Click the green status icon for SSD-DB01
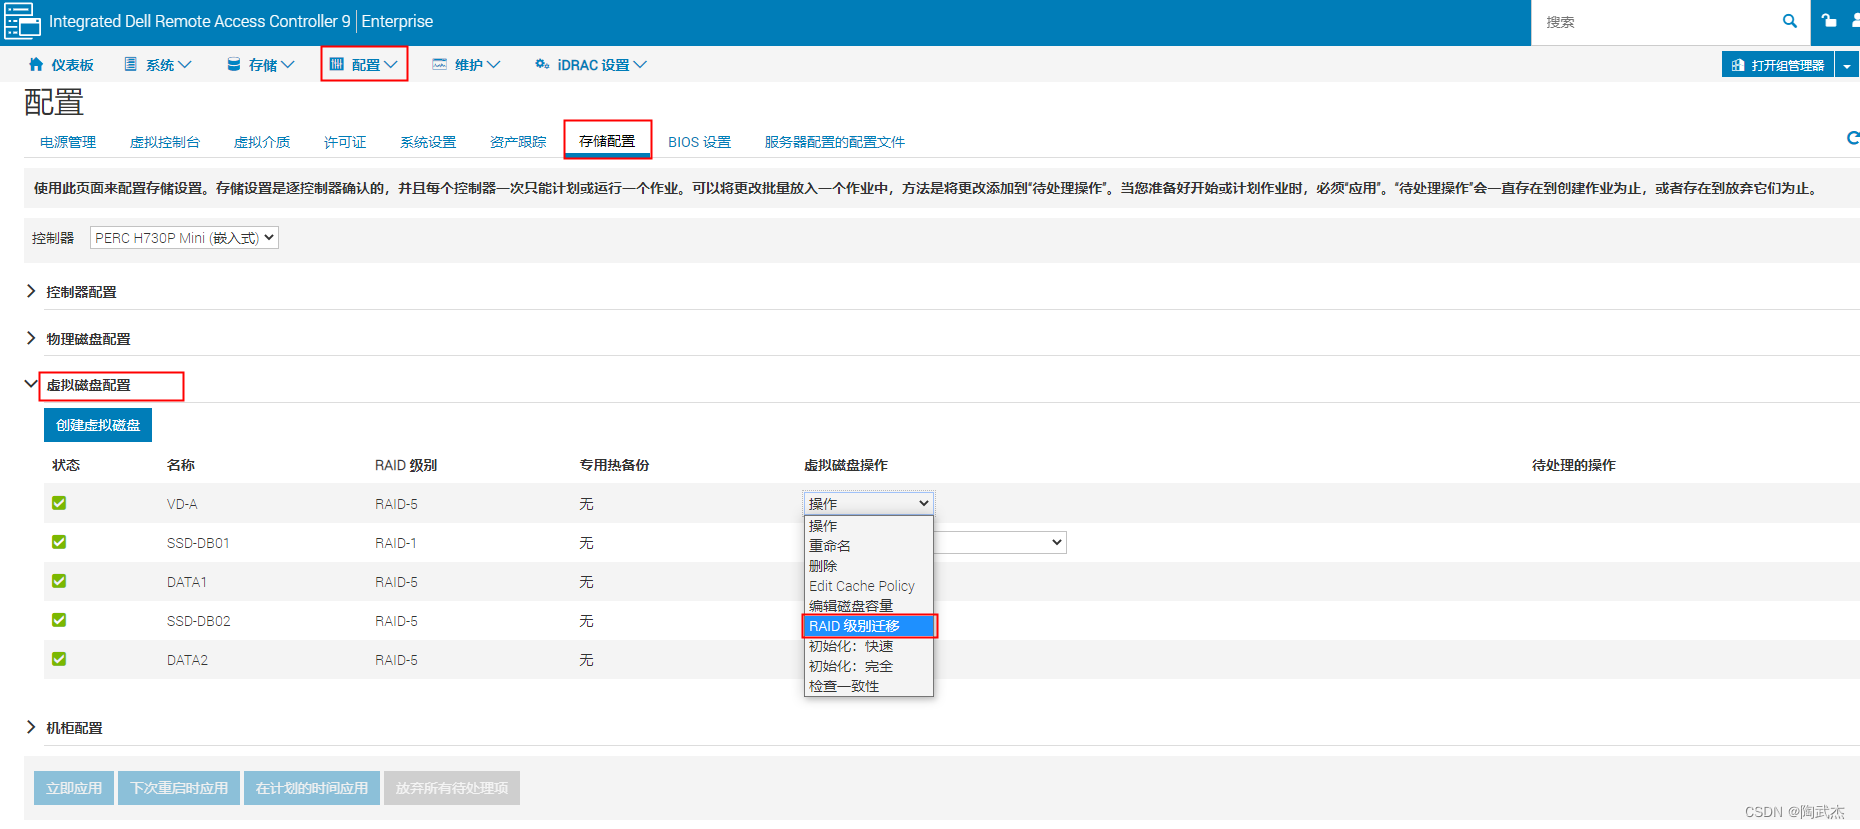 (59, 542)
